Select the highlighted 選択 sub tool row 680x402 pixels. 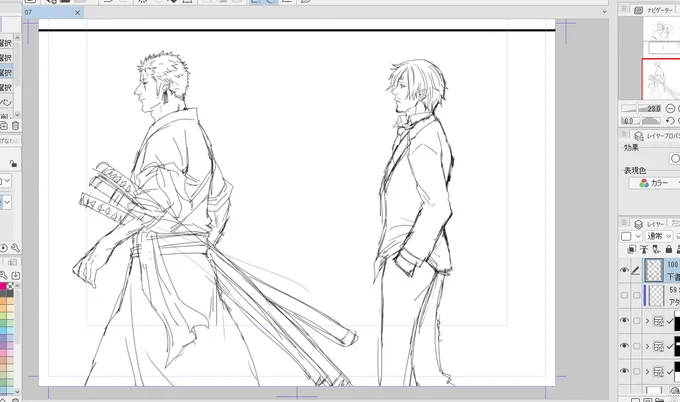pos(7,72)
